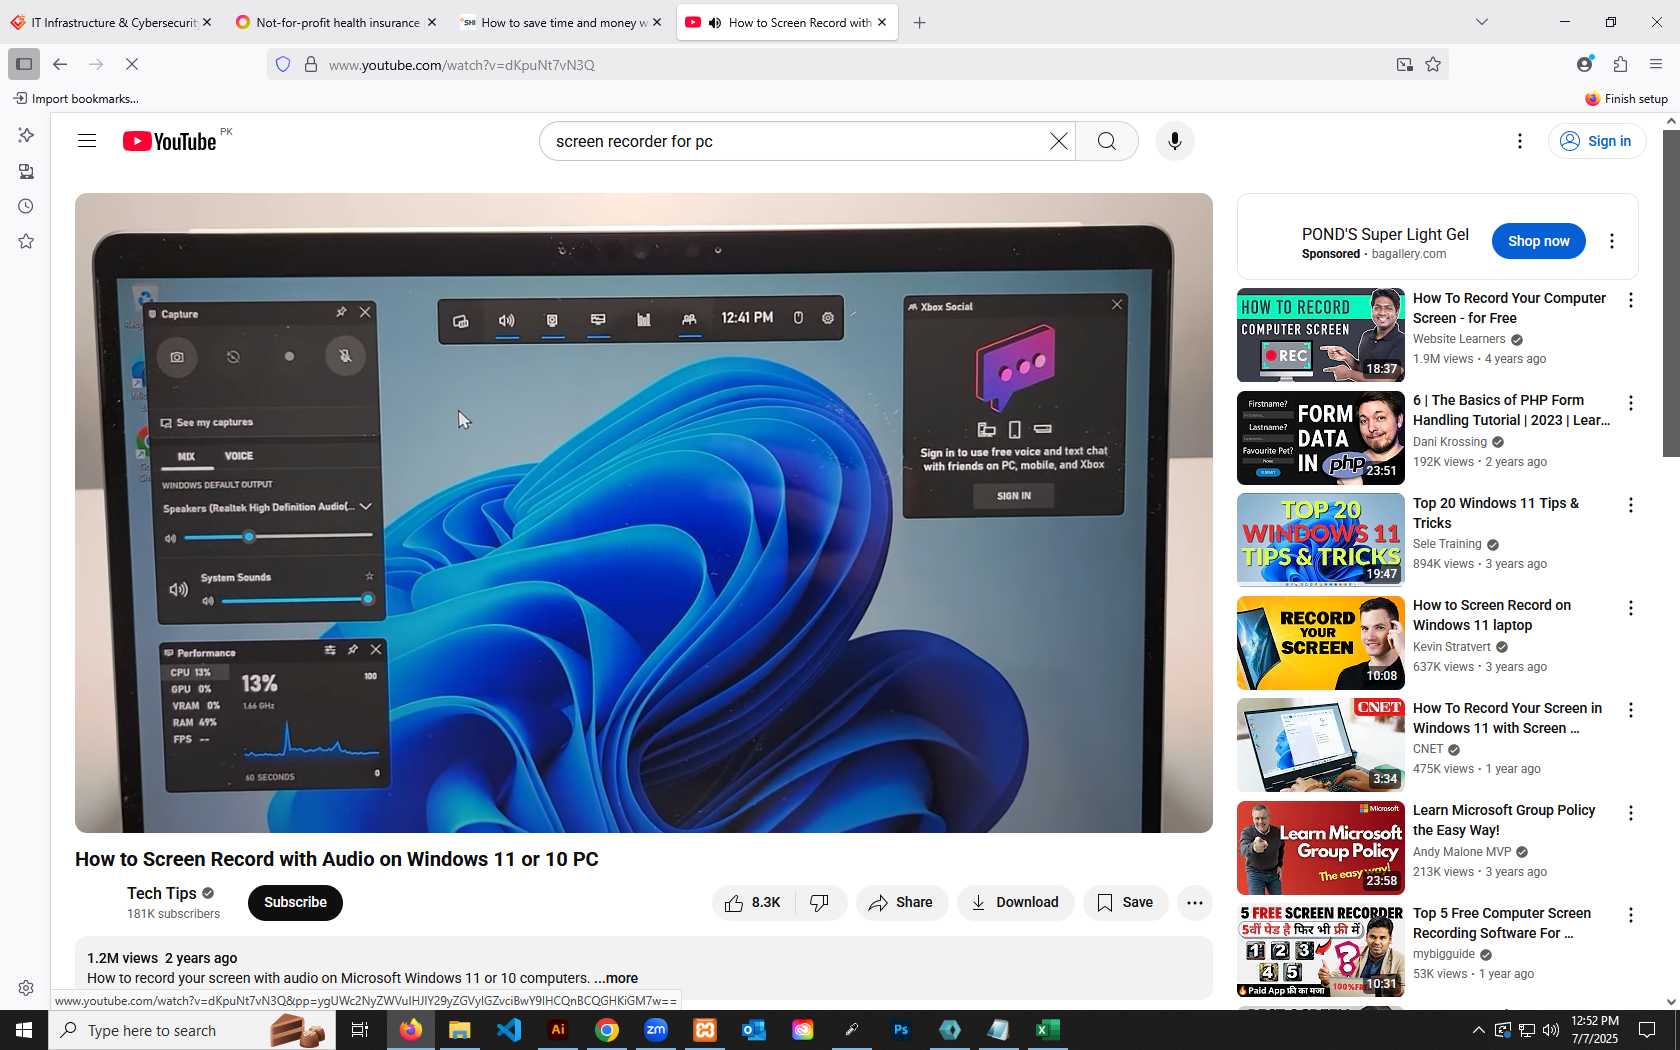Open options for the Kevin Stratvert video
The width and height of the screenshot is (1680, 1050).
pyautogui.click(x=1631, y=608)
